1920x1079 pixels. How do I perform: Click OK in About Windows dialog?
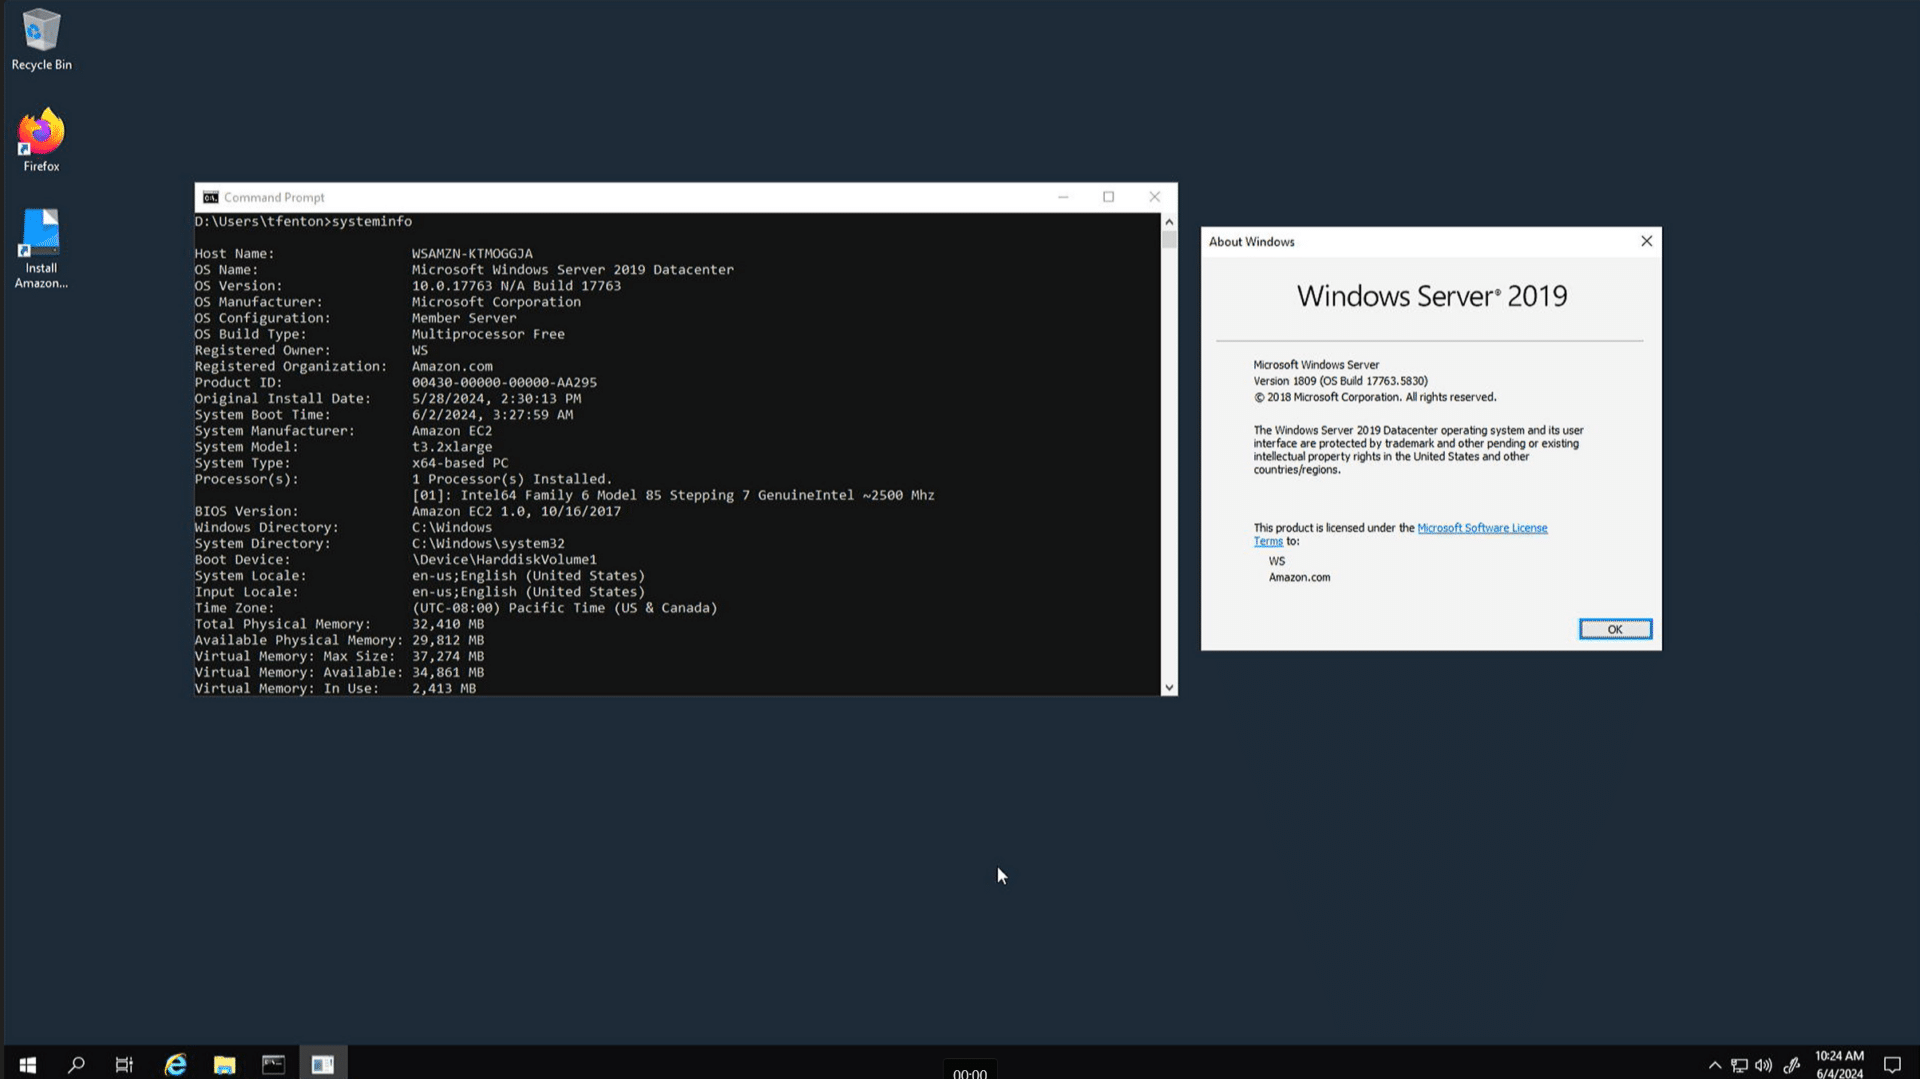tap(1615, 629)
